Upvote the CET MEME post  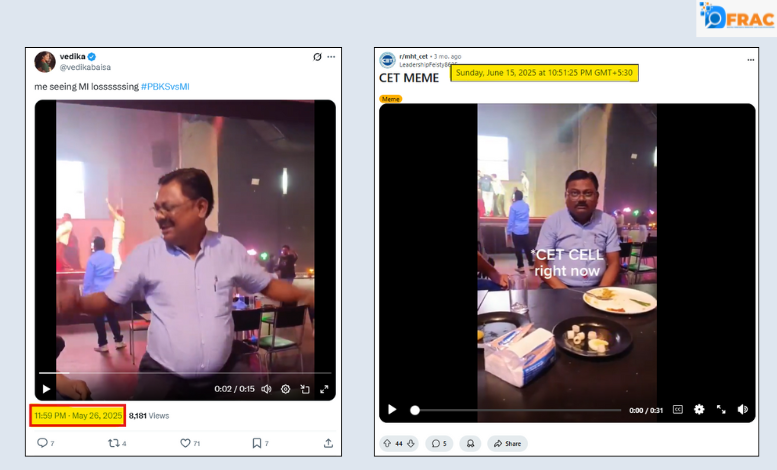pyautogui.click(x=386, y=443)
